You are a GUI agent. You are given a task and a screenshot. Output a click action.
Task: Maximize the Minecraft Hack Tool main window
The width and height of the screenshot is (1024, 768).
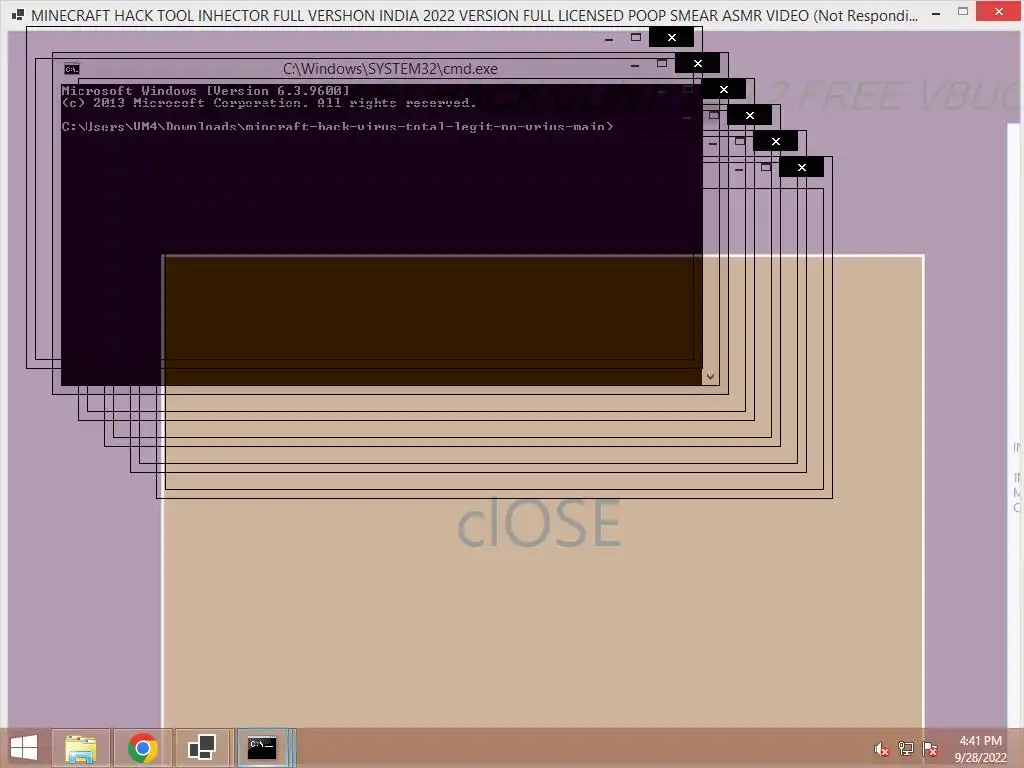[x=963, y=11]
